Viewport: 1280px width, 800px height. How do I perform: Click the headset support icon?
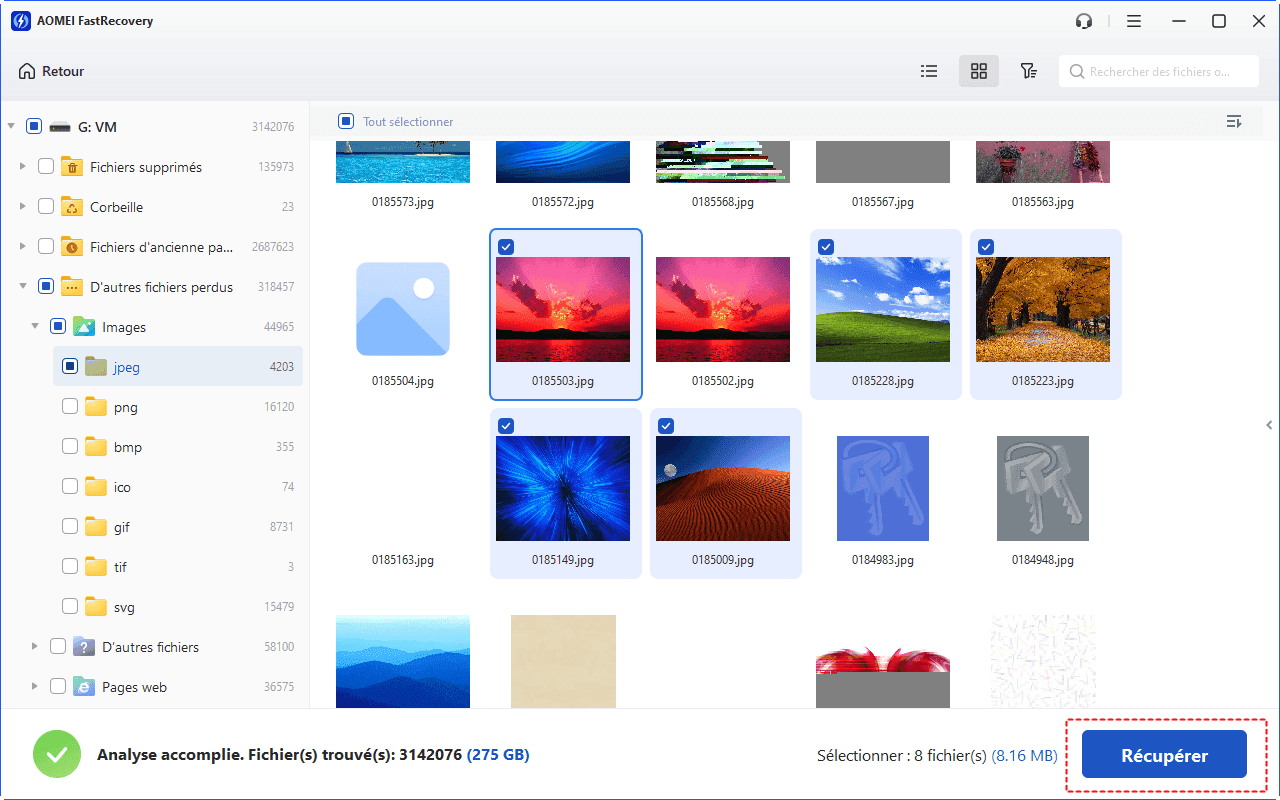[x=1084, y=21]
